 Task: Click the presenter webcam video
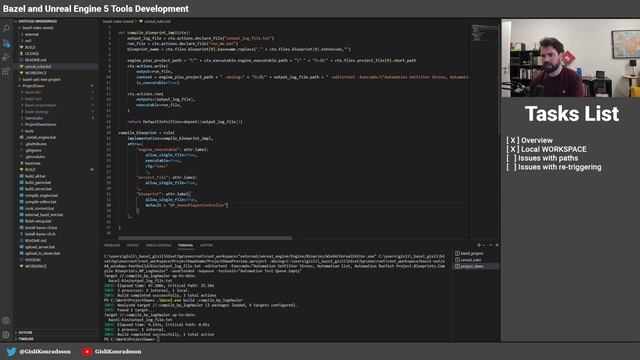tap(570, 58)
